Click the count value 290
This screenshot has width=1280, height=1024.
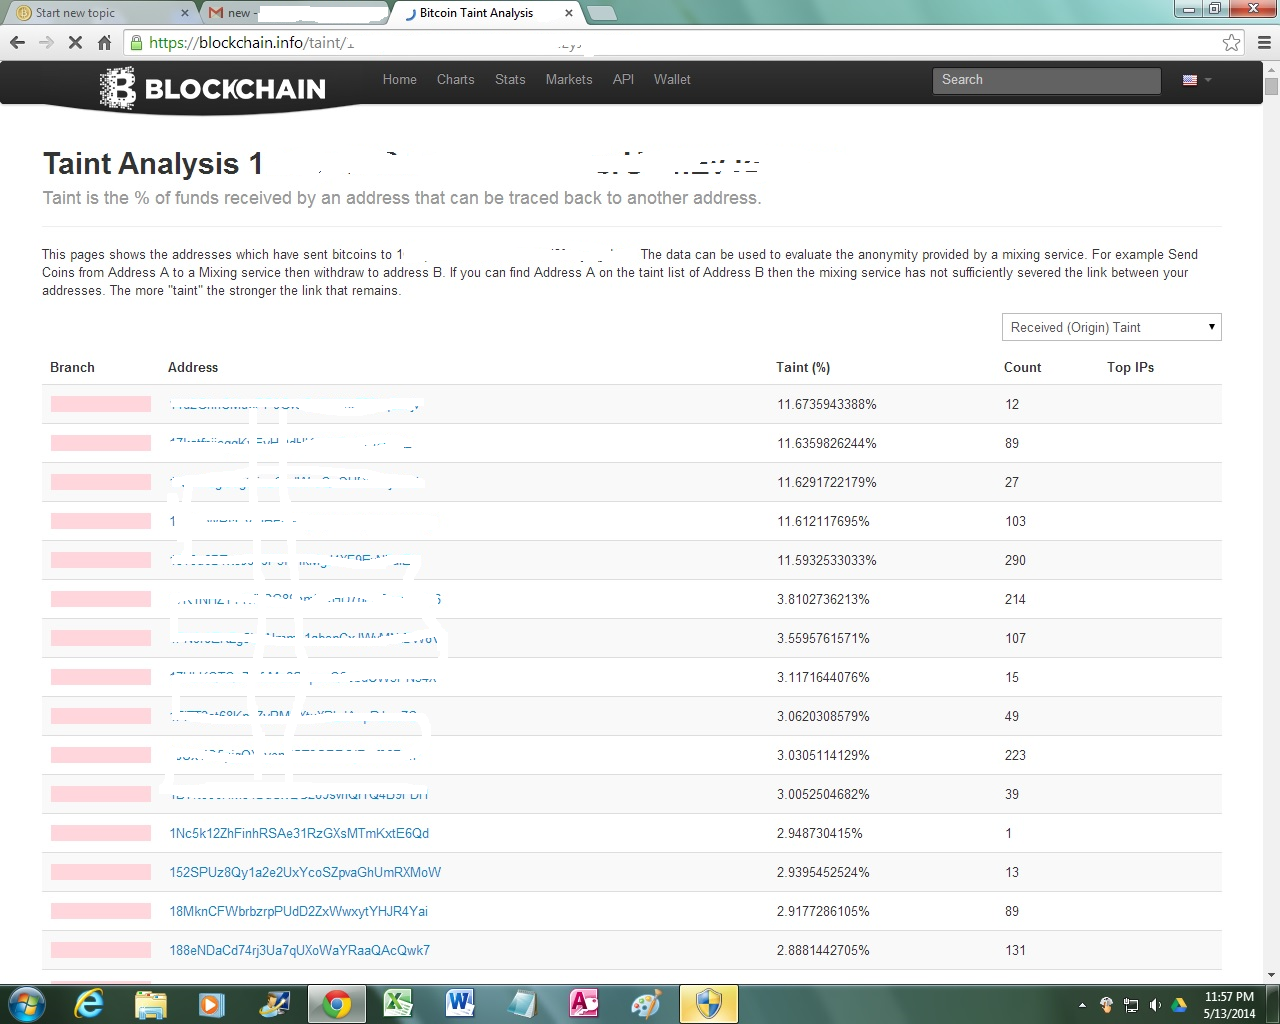(1015, 560)
